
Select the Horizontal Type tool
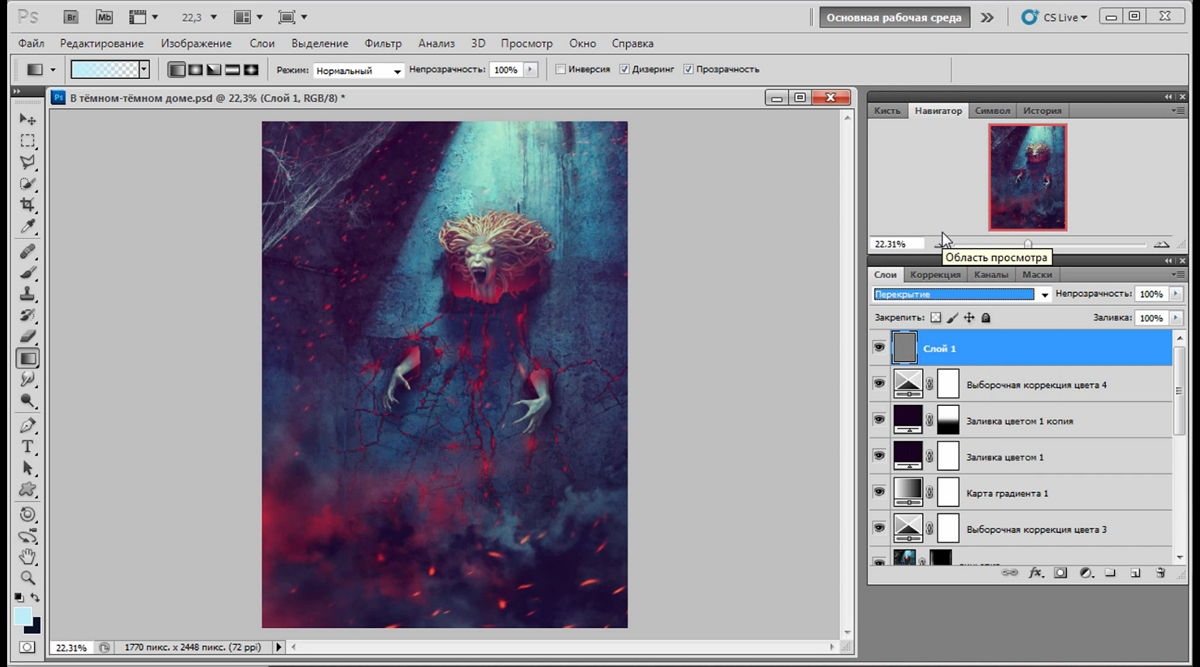coord(28,447)
